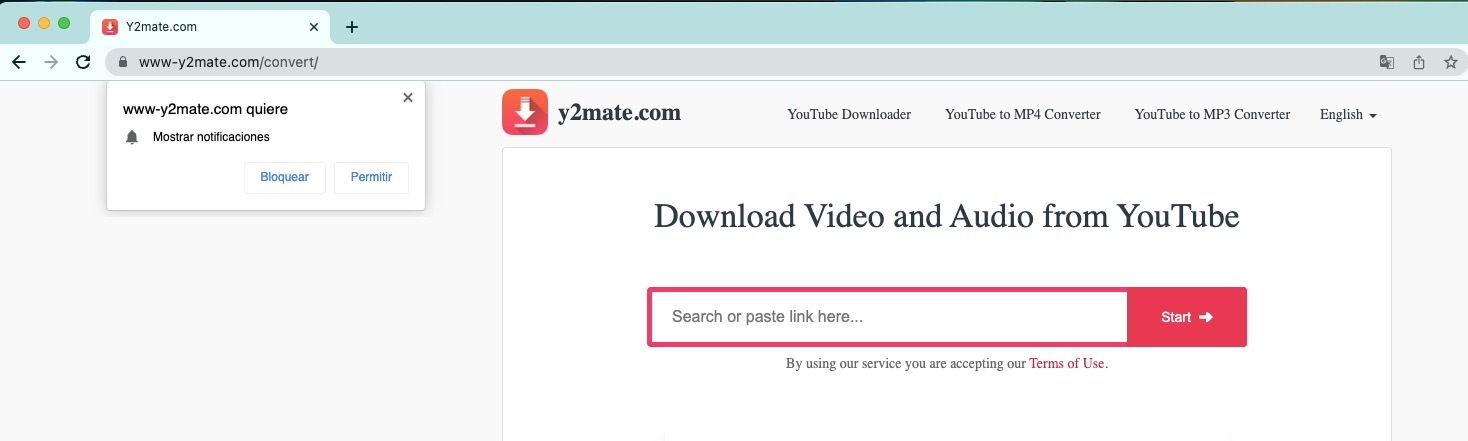Reload the page with the refresh icon

point(83,62)
